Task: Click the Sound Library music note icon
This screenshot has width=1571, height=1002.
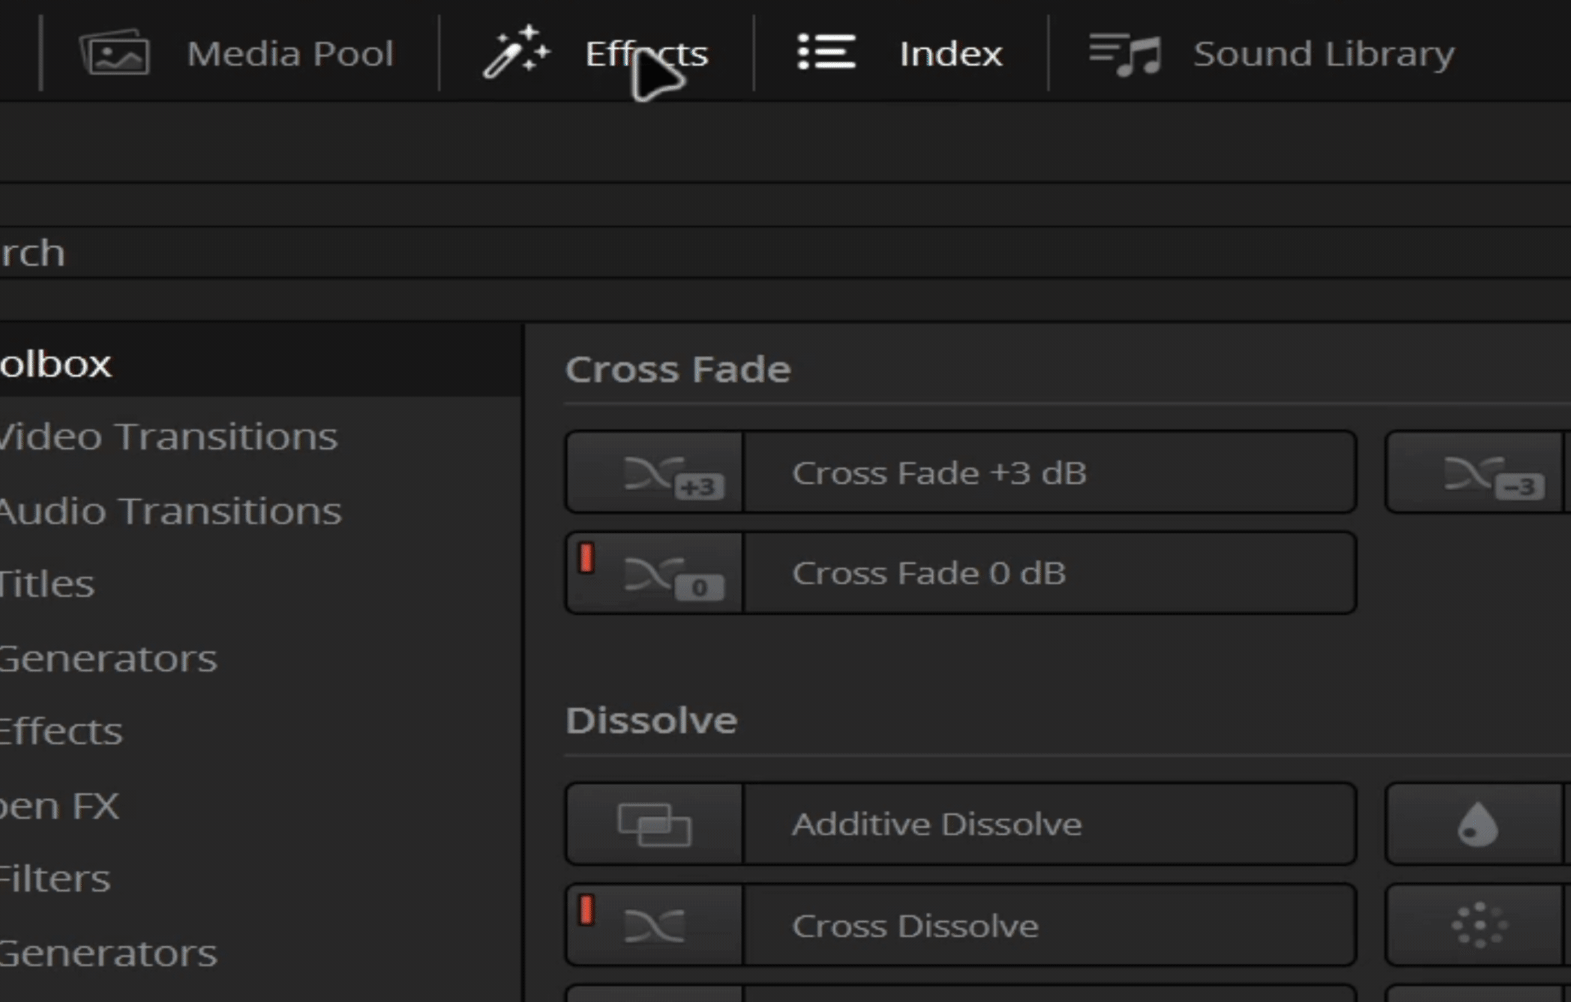Action: tap(1125, 54)
